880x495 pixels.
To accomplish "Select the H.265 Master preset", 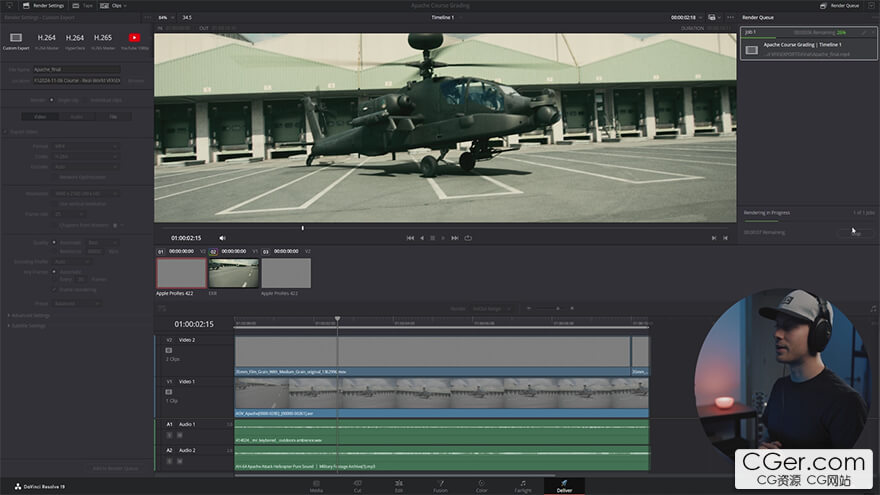I will (103, 38).
